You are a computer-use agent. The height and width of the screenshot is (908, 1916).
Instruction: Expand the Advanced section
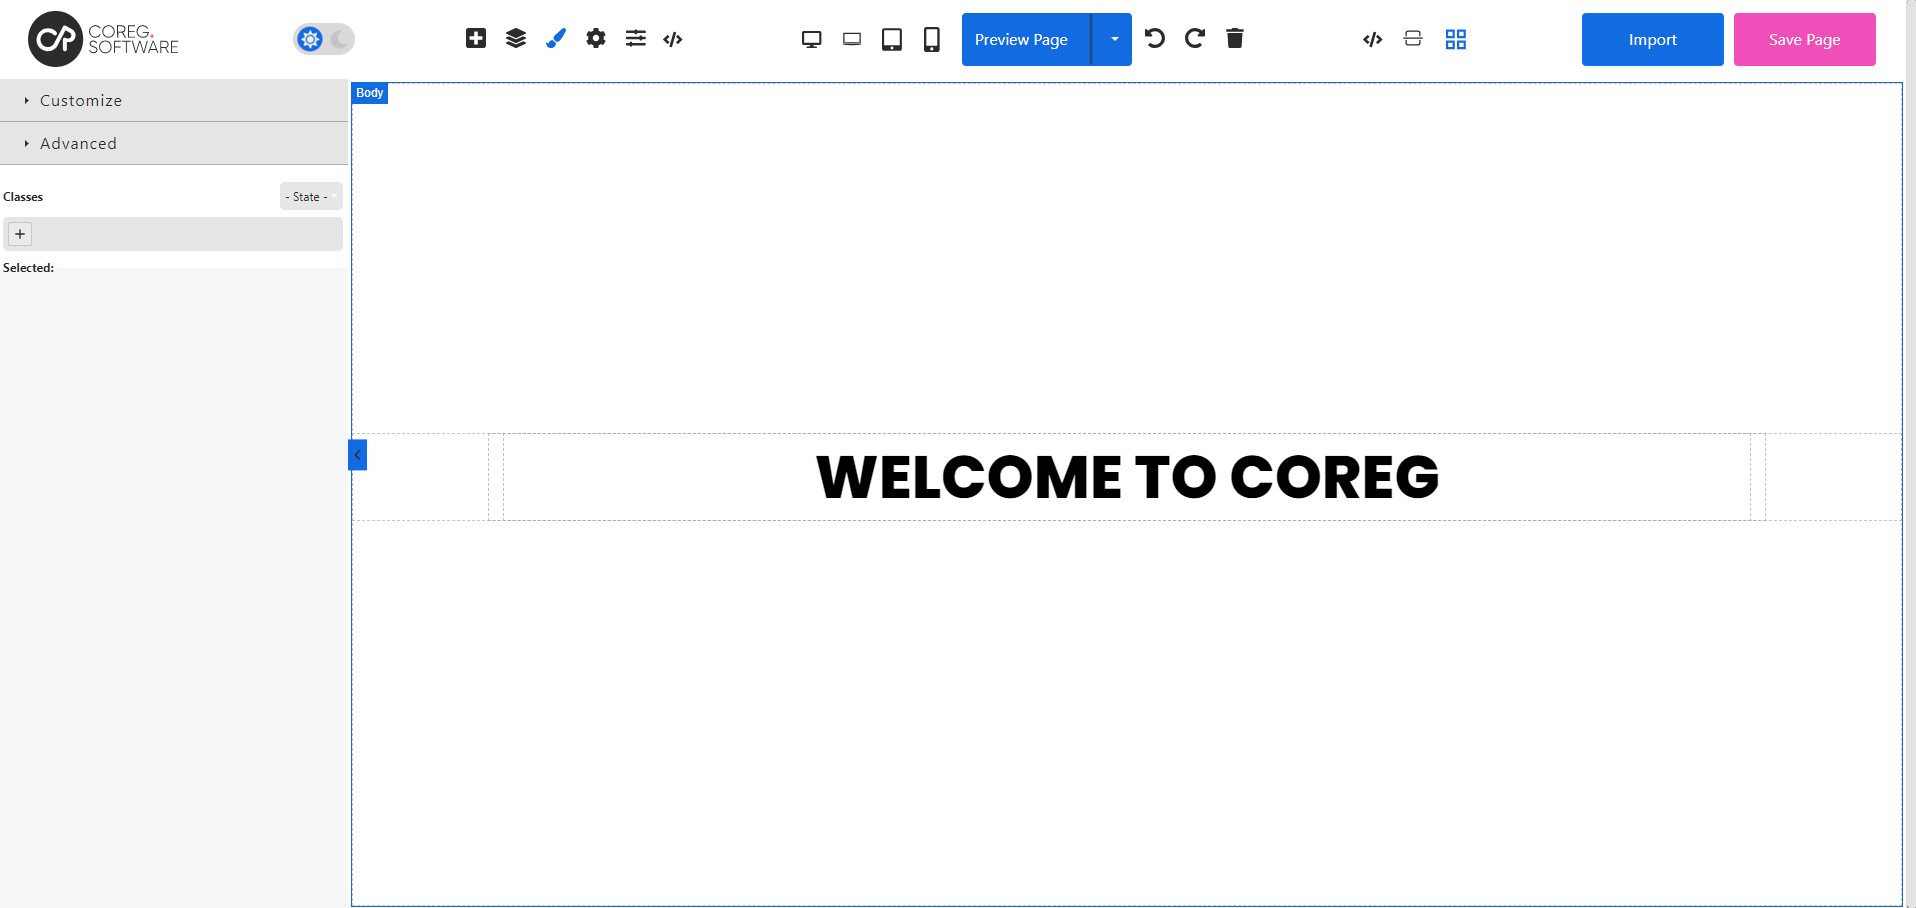click(174, 143)
